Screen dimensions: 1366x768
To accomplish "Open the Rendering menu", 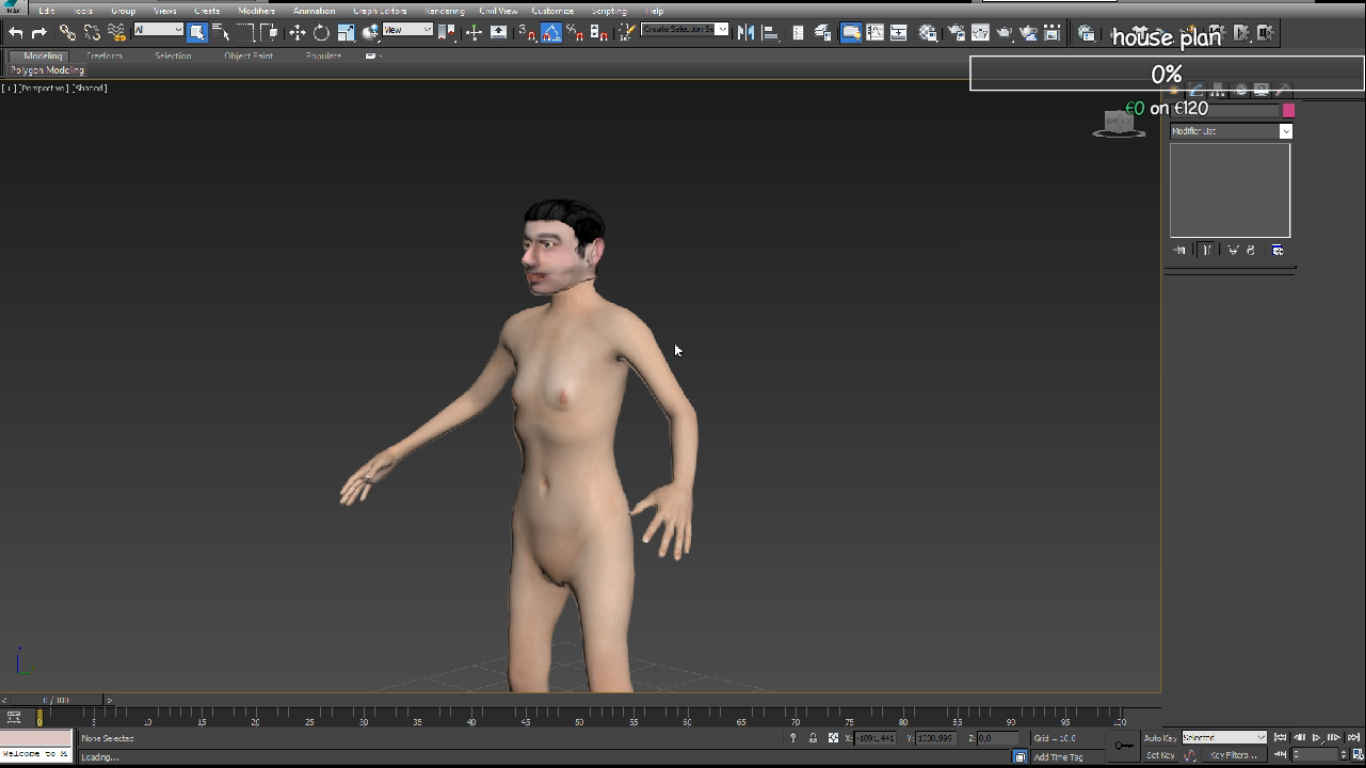I will 444,11.
